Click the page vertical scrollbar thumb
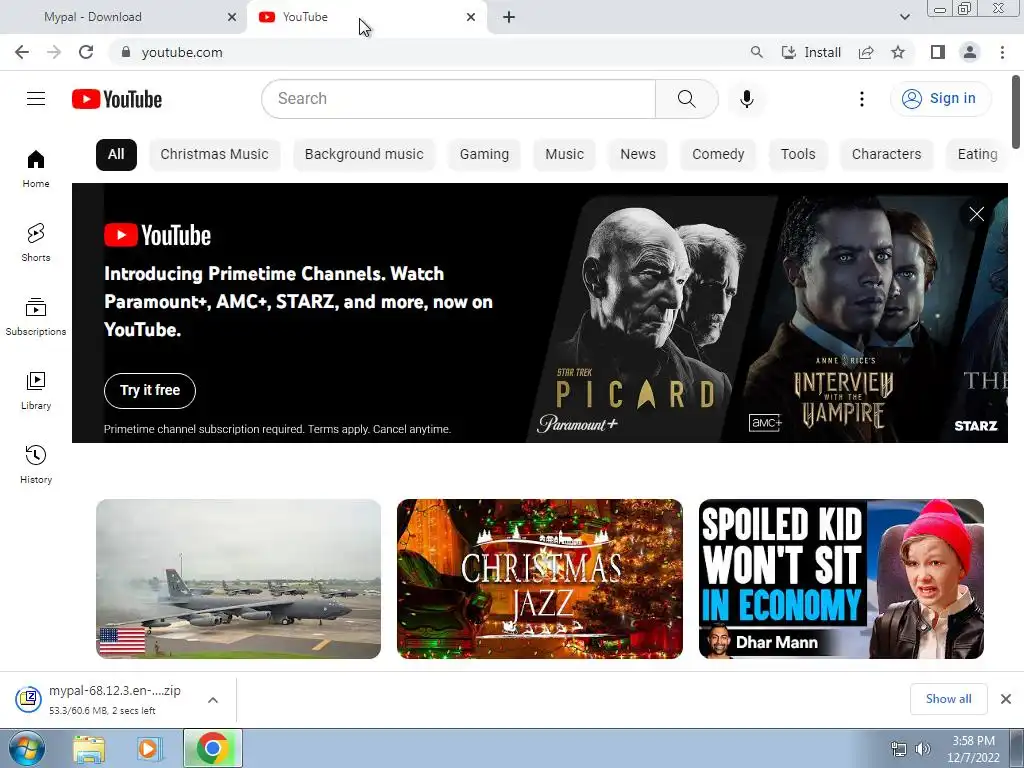The height and width of the screenshot is (768, 1024). click(1016, 111)
